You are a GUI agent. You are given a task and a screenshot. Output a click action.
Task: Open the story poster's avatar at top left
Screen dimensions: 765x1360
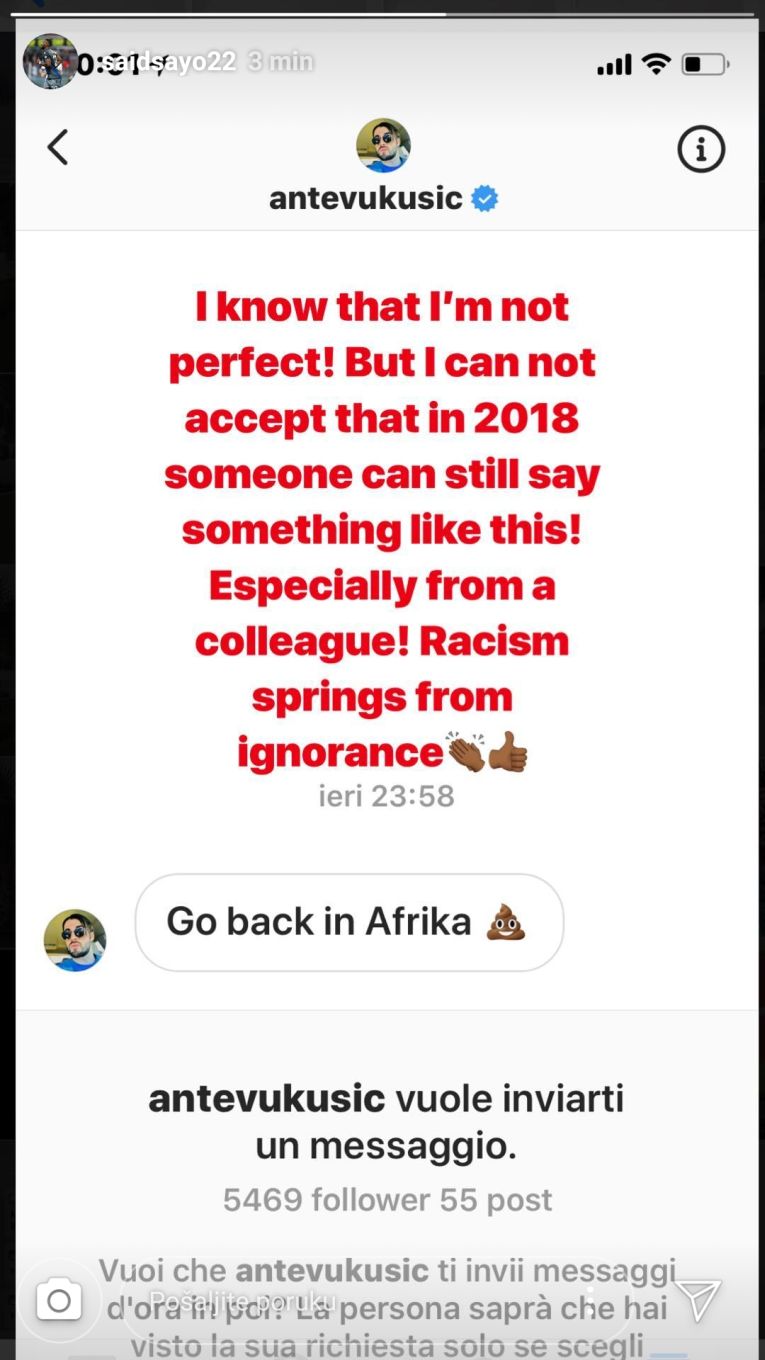49,62
